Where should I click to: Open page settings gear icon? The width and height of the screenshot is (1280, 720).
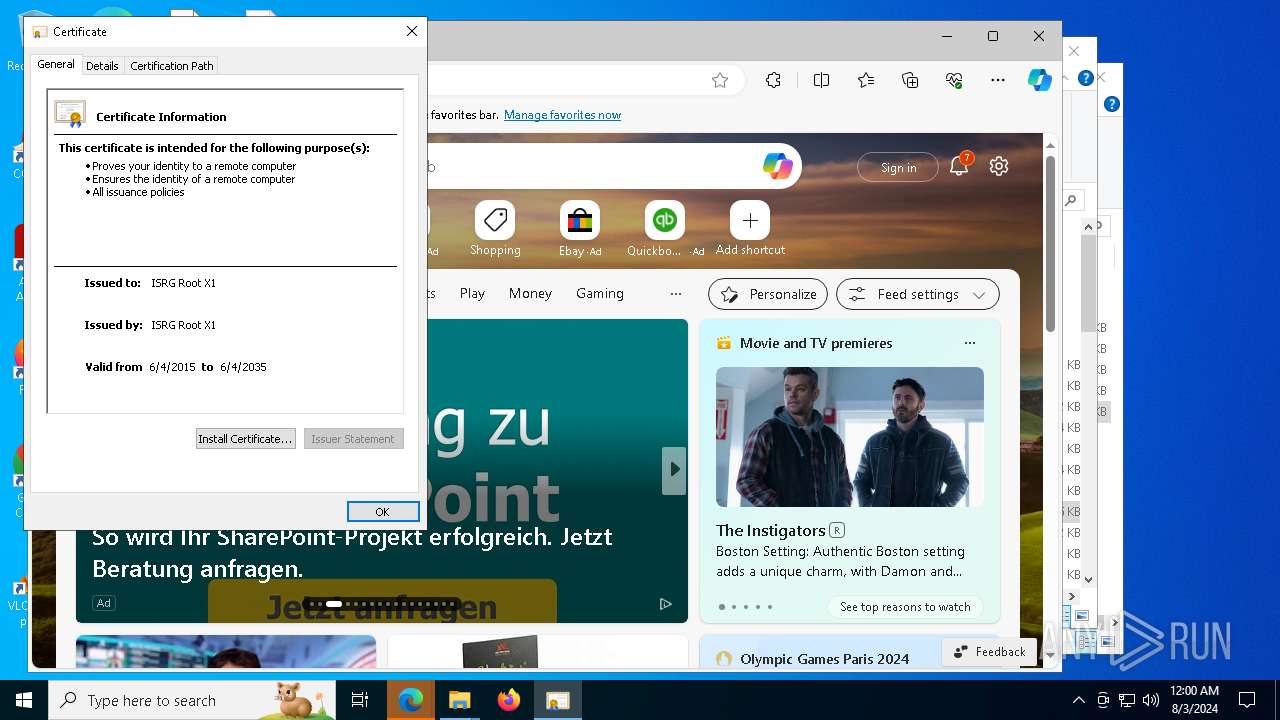pyautogui.click(x=999, y=166)
